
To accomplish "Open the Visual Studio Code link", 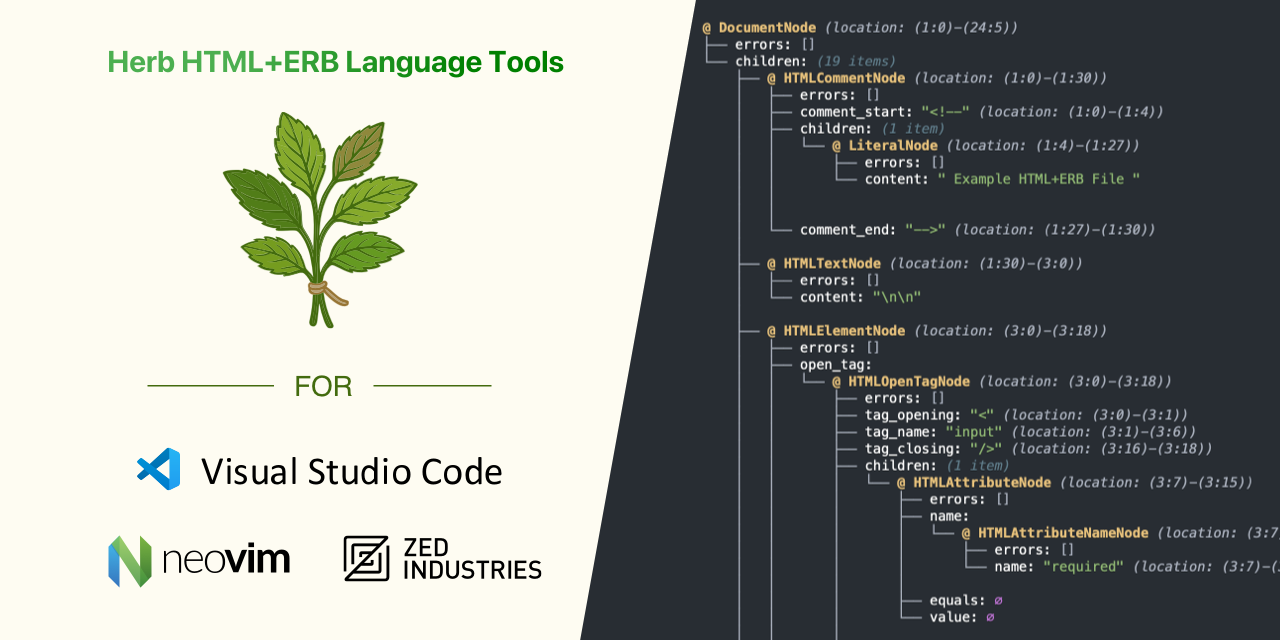I will pyautogui.click(x=351, y=471).
